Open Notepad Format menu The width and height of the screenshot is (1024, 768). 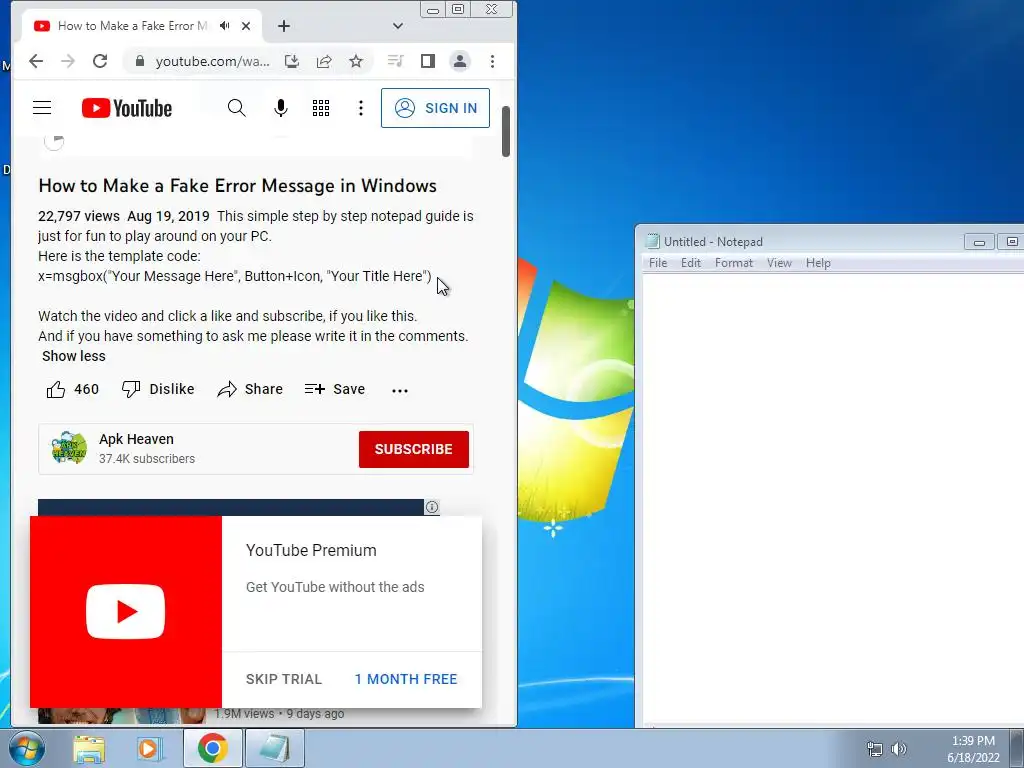click(x=733, y=263)
